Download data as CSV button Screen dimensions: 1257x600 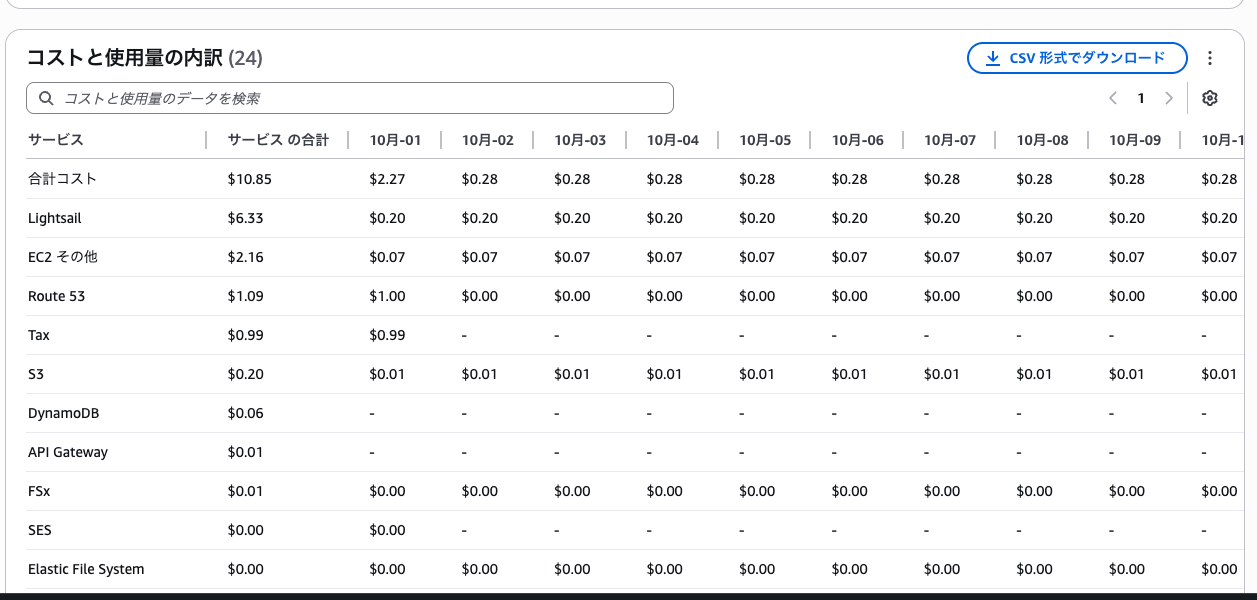(x=1077, y=58)
